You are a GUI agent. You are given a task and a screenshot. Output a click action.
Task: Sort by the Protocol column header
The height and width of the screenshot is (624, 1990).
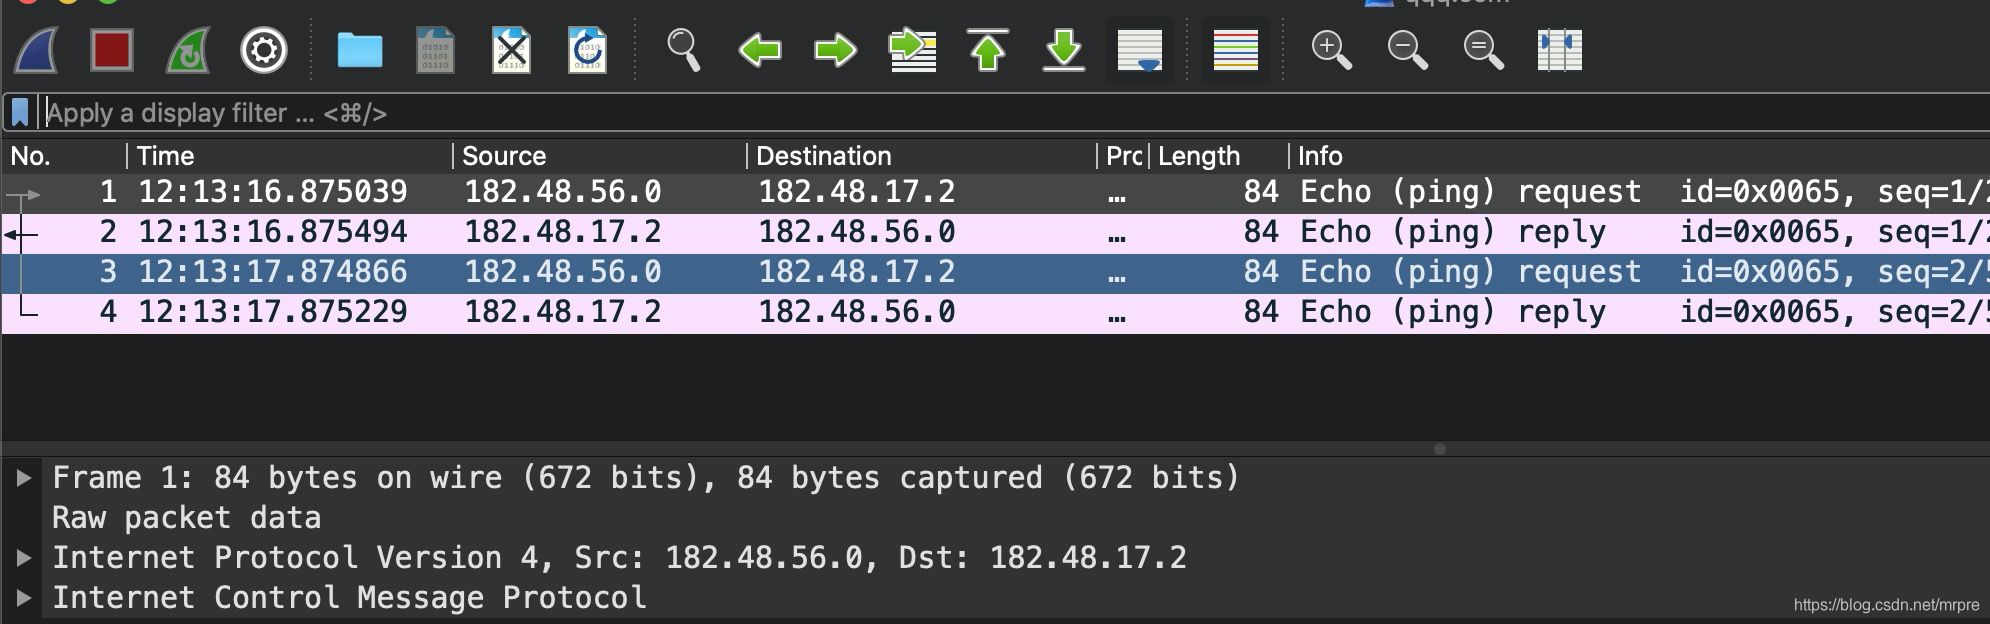1123,156
